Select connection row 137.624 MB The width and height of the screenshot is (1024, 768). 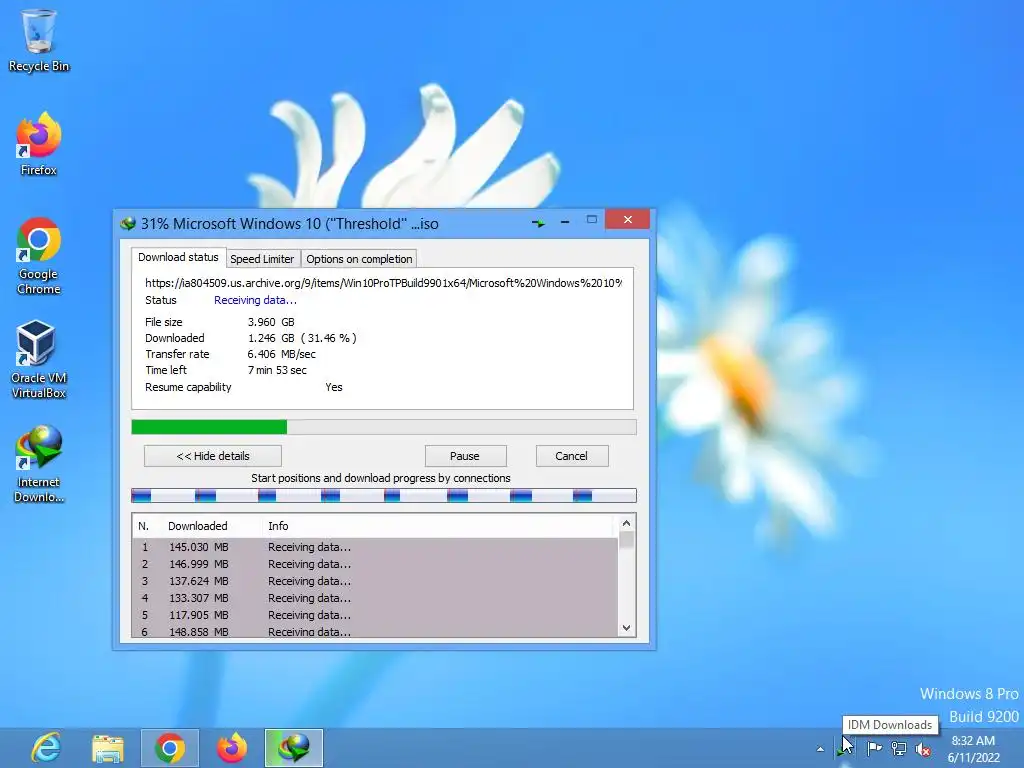point(375,581)
